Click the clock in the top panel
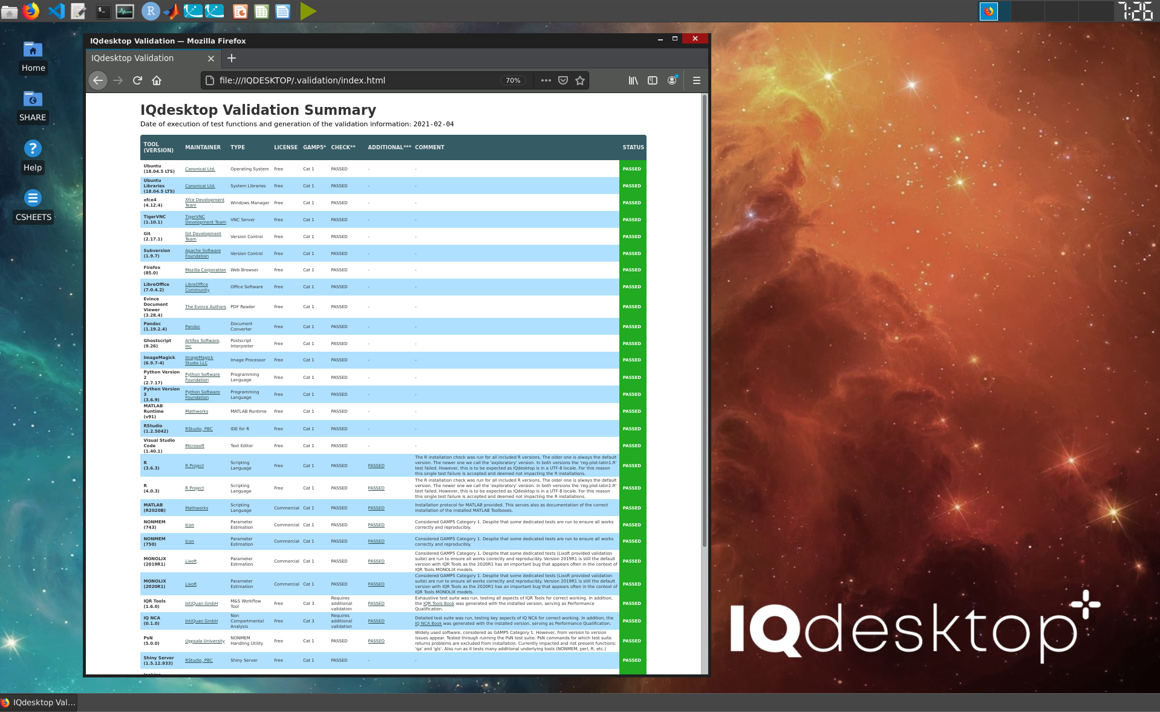This screenshot has width=1160, height=712. point(1136,11)
